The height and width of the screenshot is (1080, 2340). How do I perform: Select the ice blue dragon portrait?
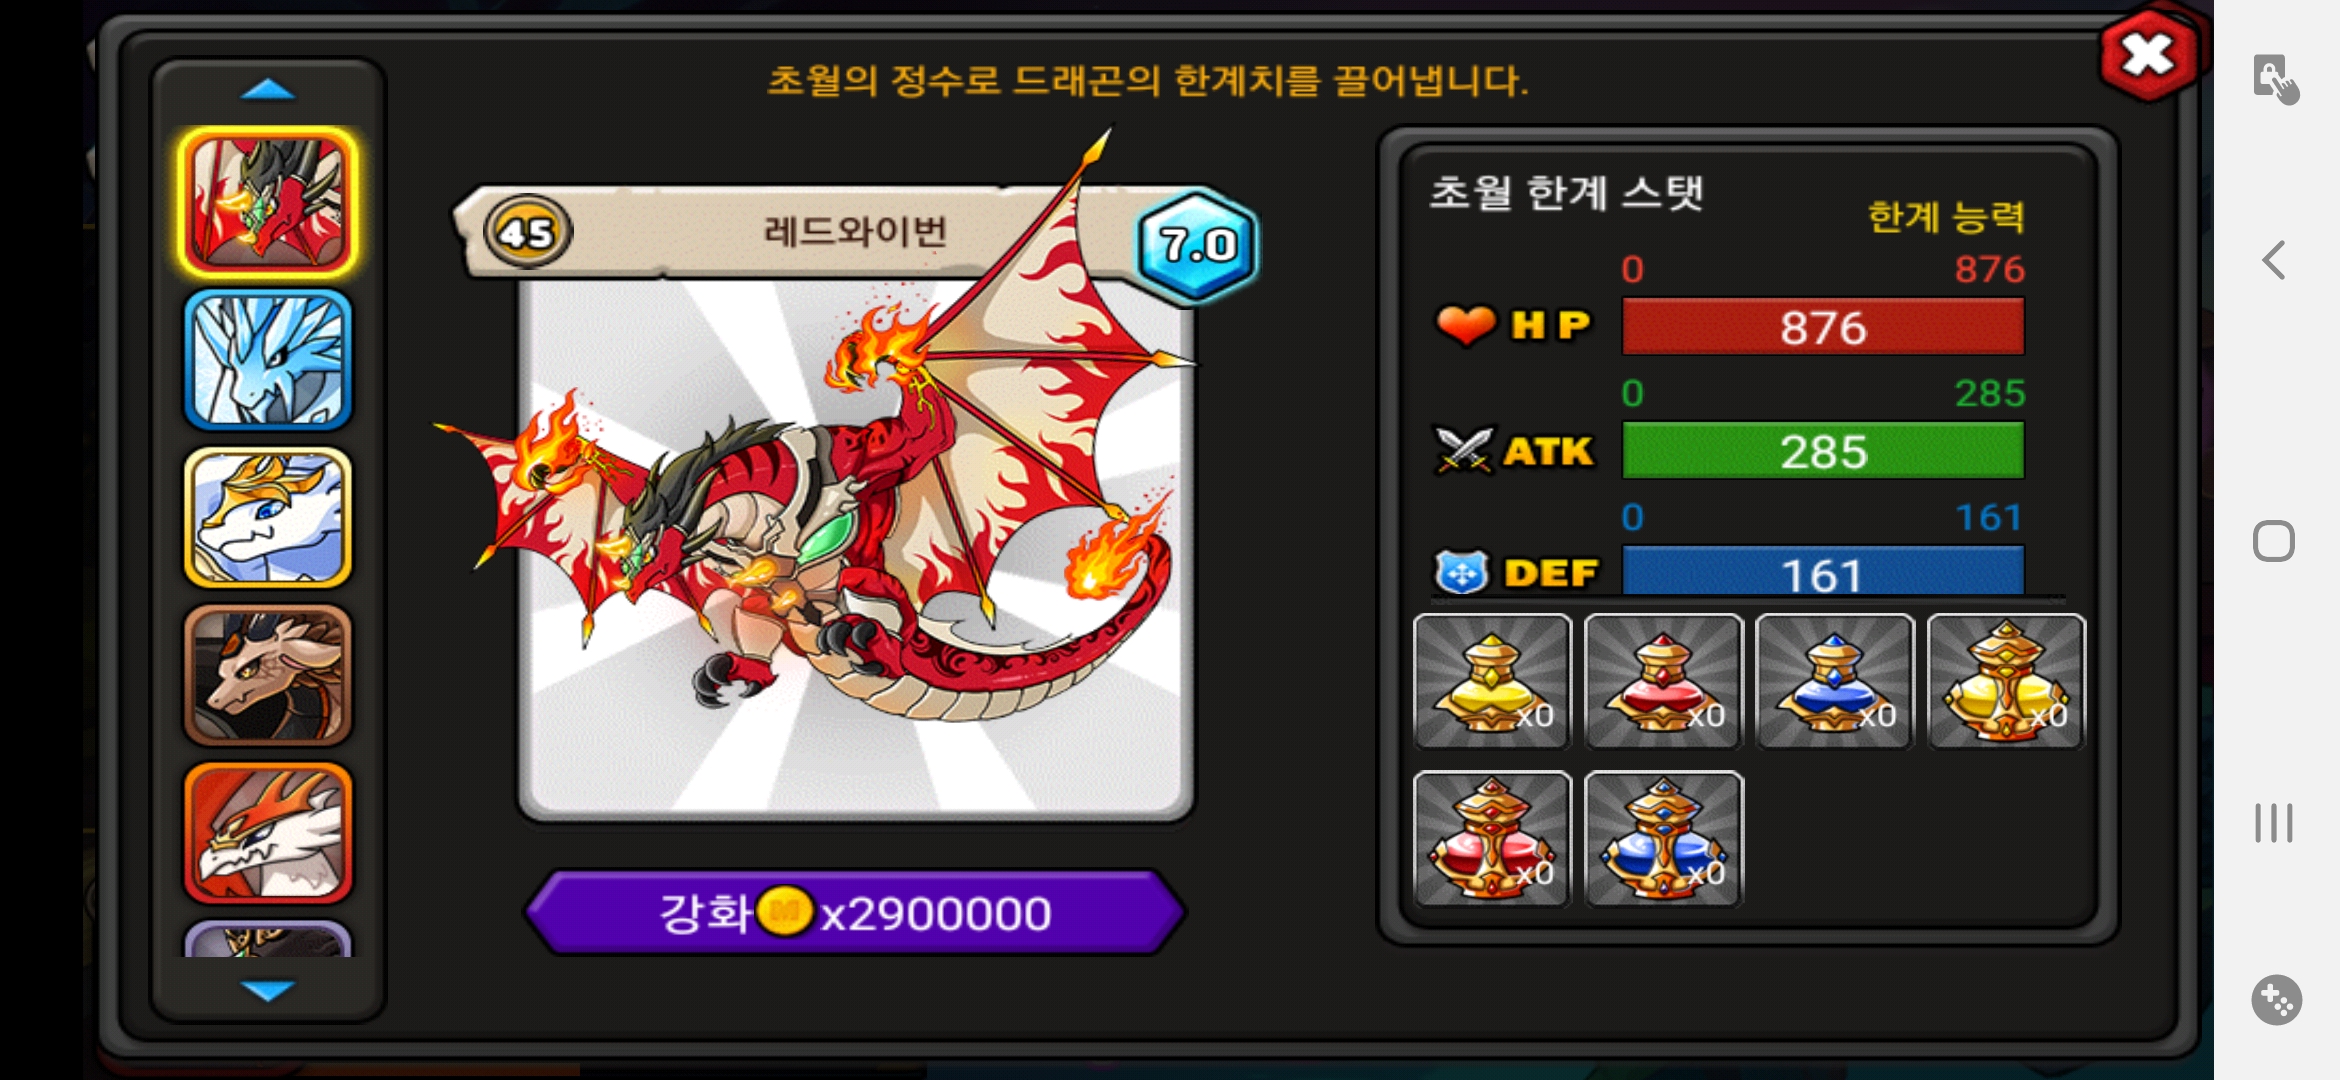pyautogui.click(x=268, y=360)
